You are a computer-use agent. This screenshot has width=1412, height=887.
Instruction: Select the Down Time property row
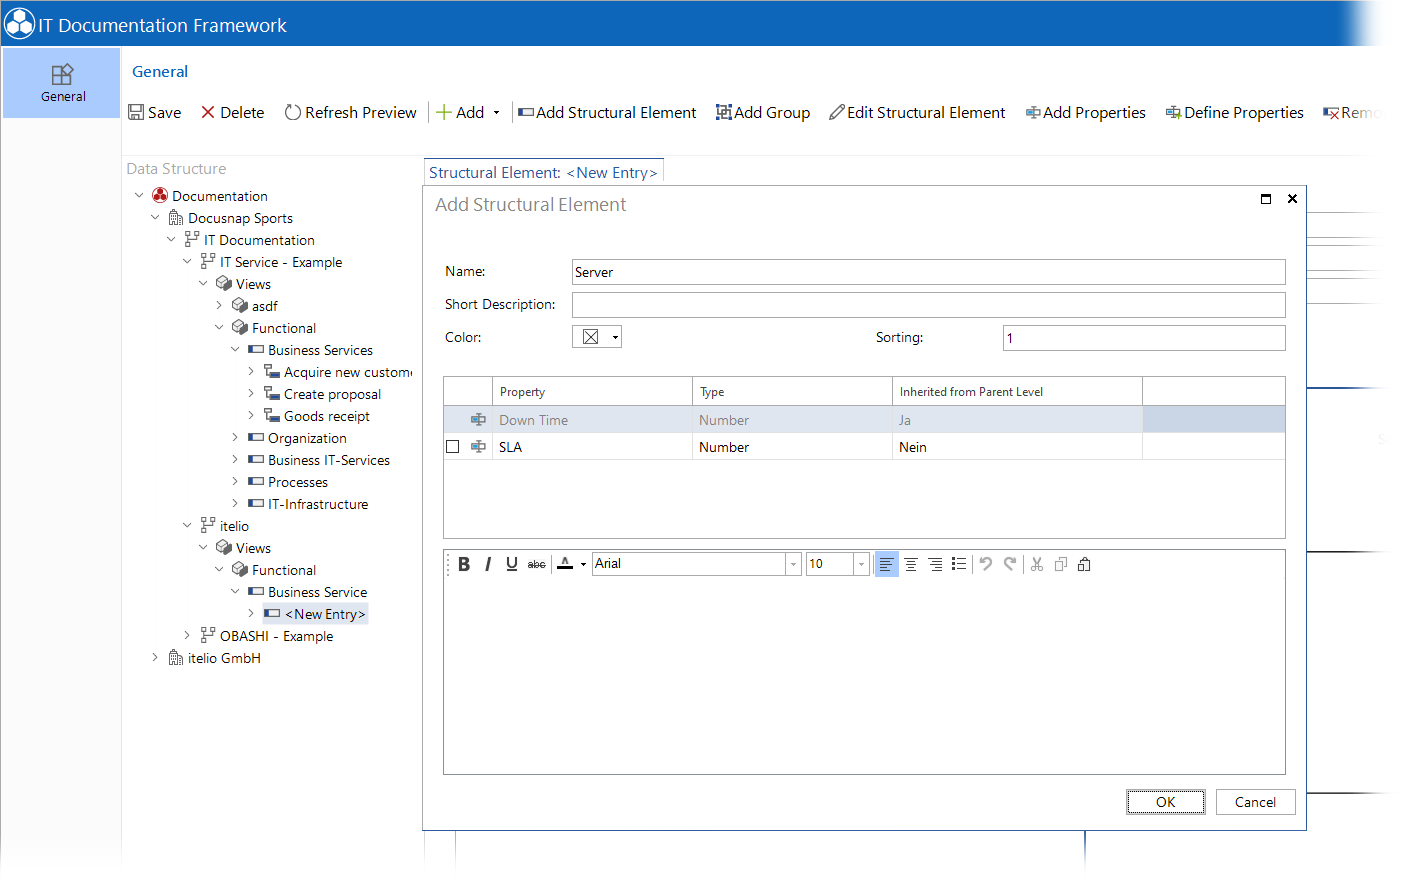coord(864,420)
